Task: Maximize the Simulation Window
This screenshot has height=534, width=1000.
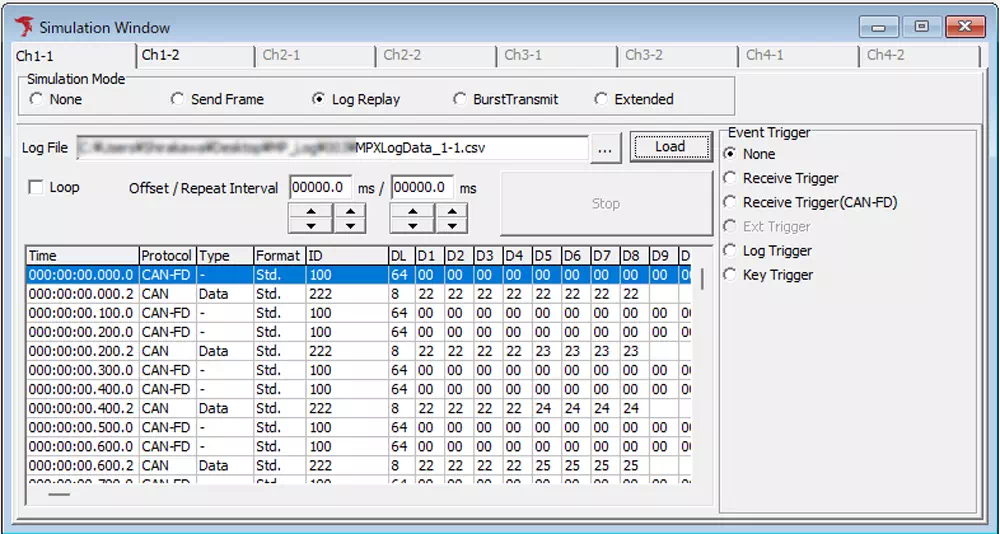Action: (920, 27)
